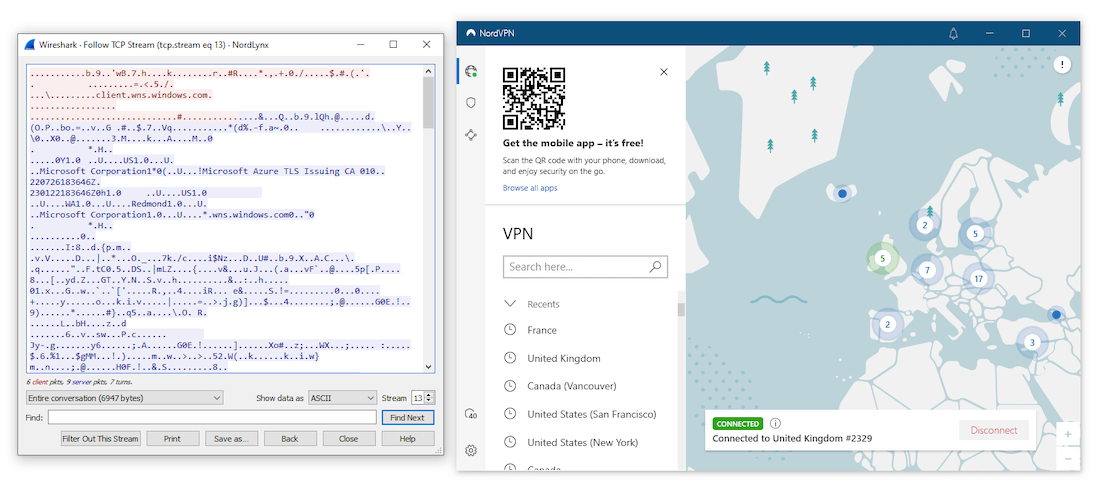Open the Browse all apps link
The image size is (1100, 491).
point(530,188)
